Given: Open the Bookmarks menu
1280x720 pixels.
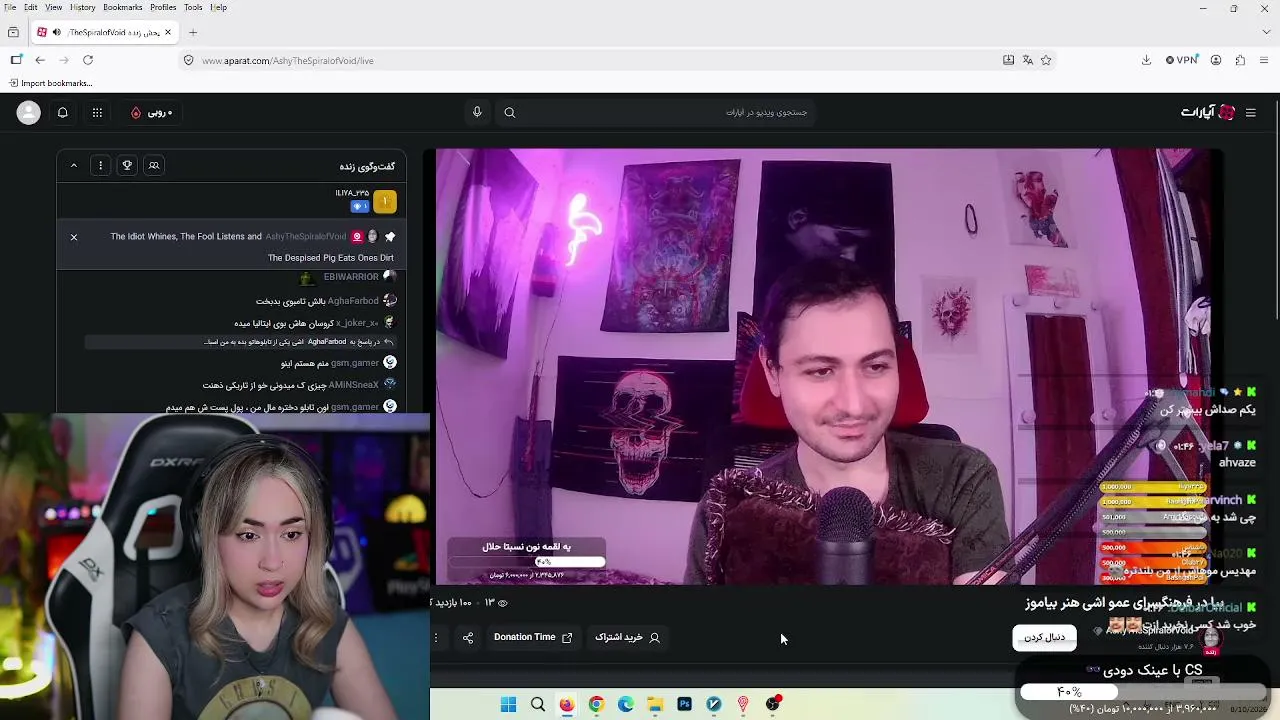Looking at the screenshot, I should click(x=123, y=7).
